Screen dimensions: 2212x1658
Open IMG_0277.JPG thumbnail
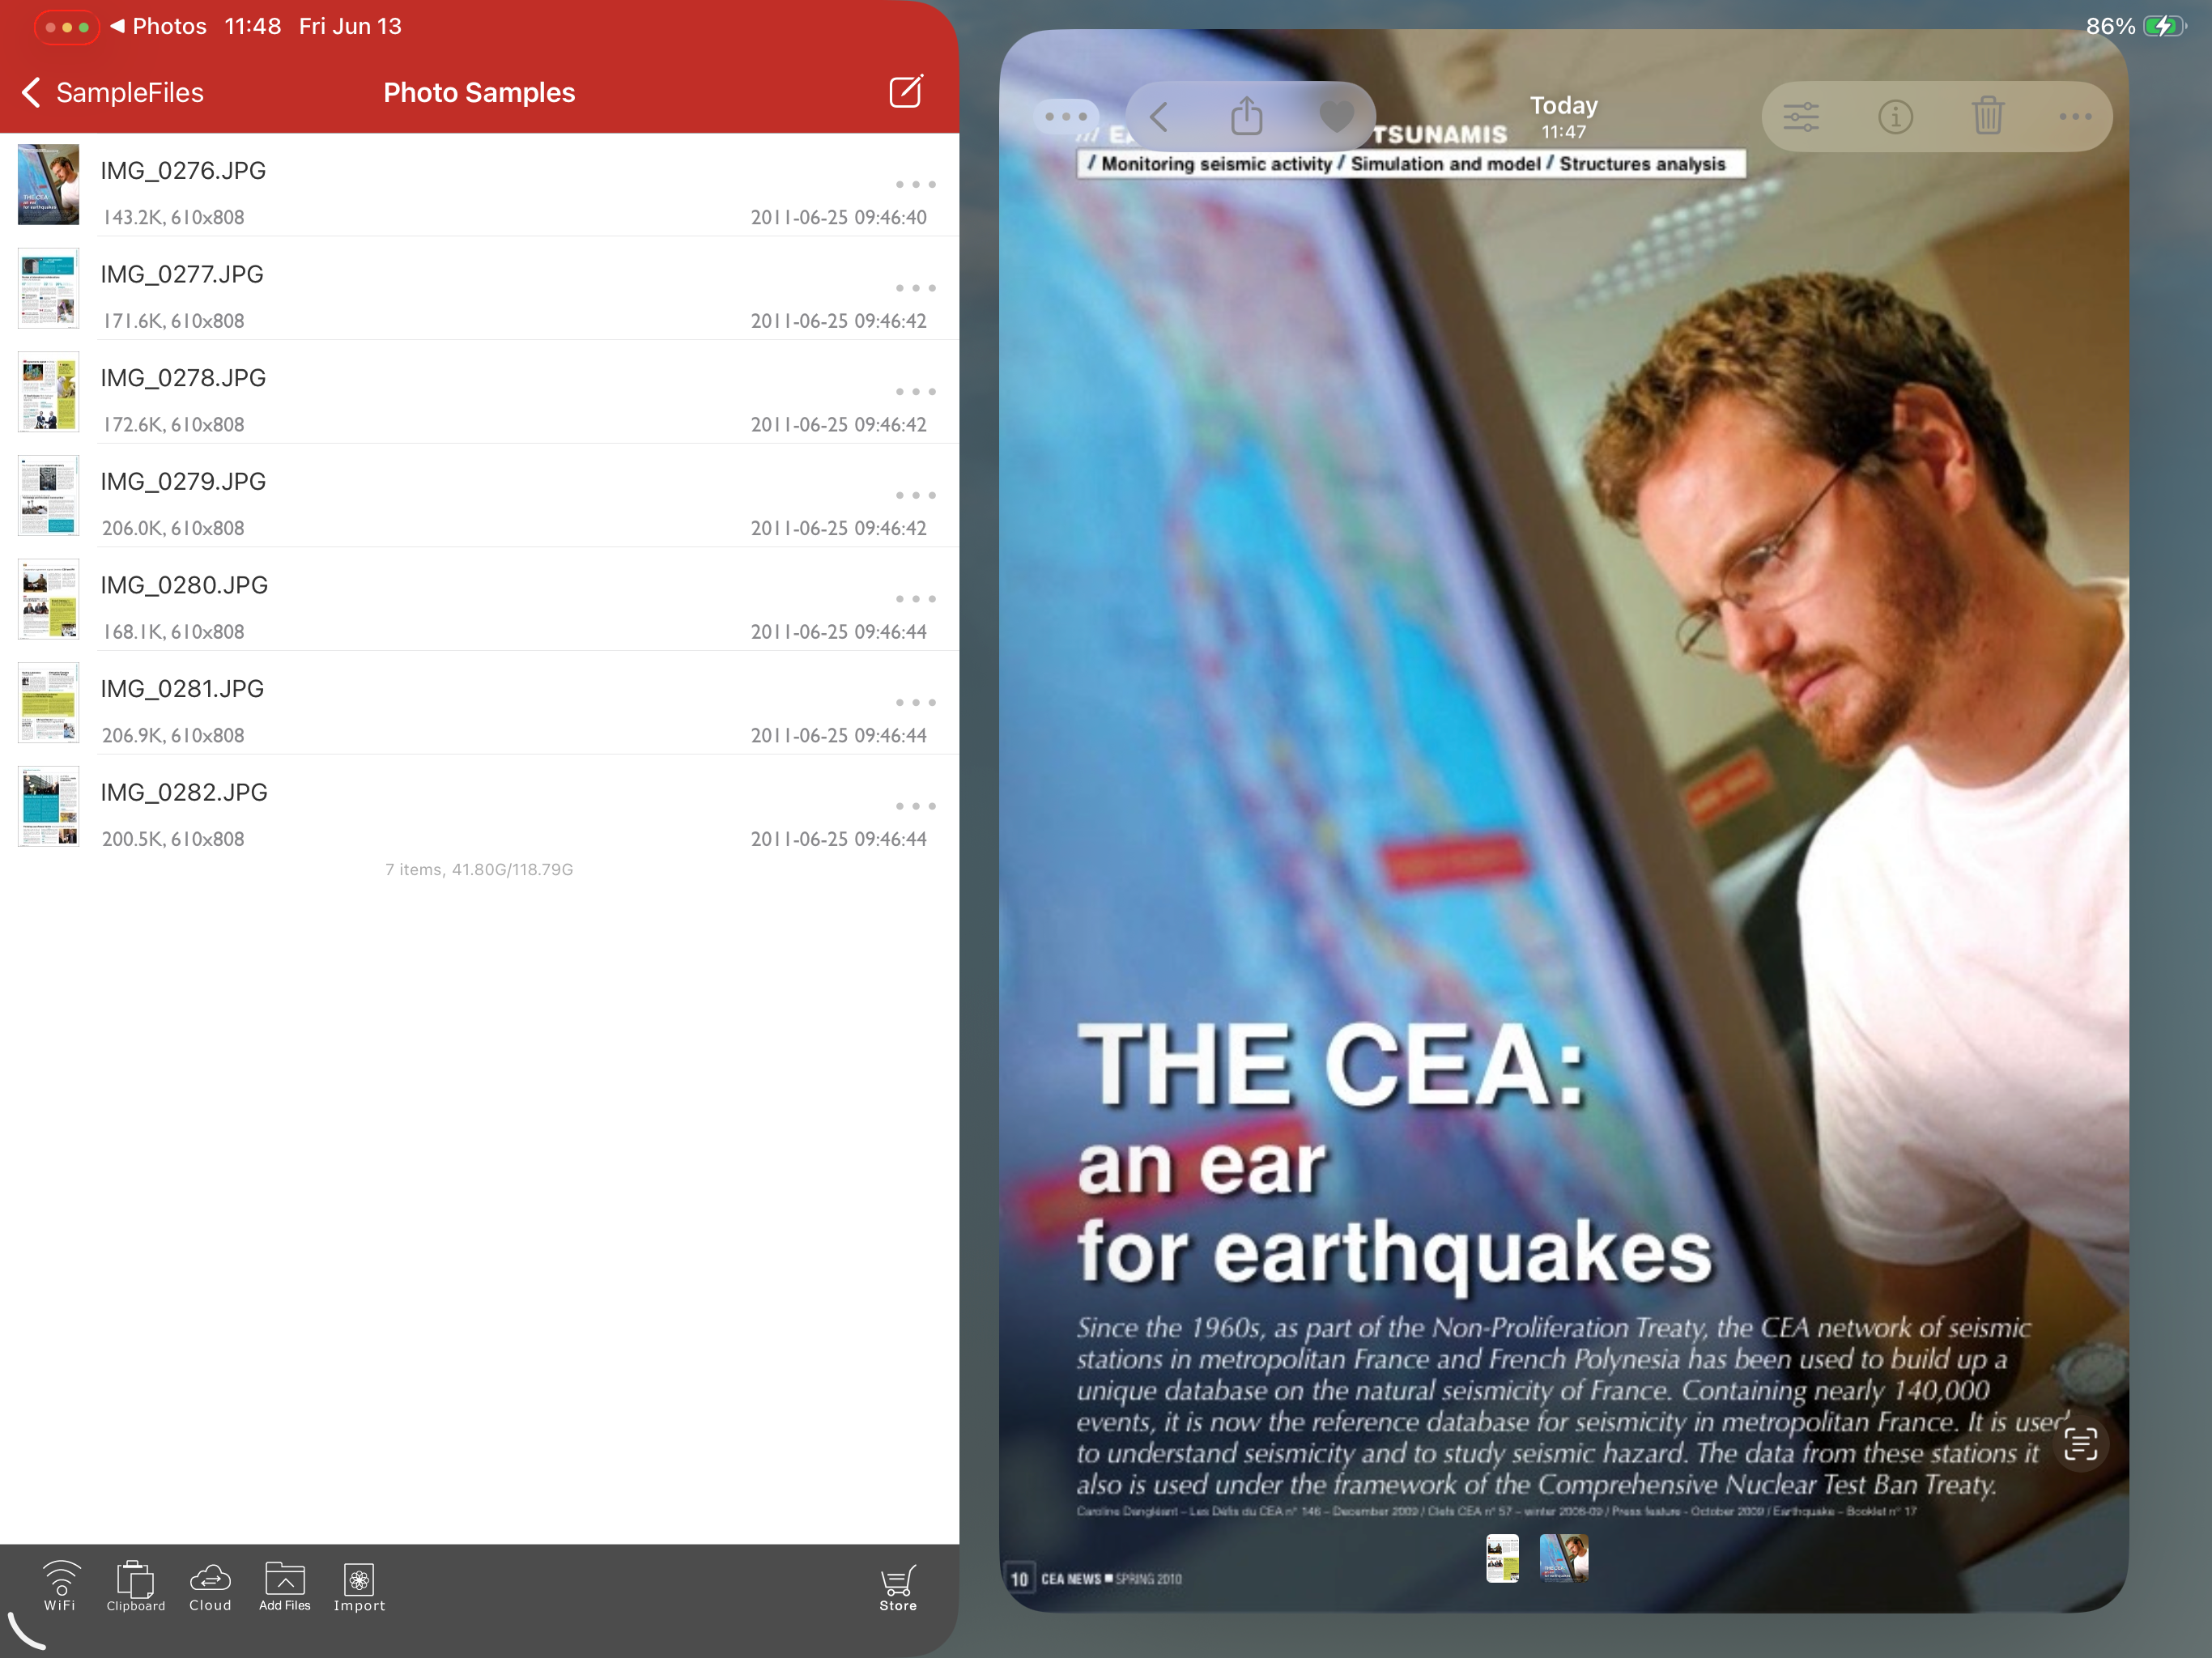pyautogui.click(x=48, y=288)
